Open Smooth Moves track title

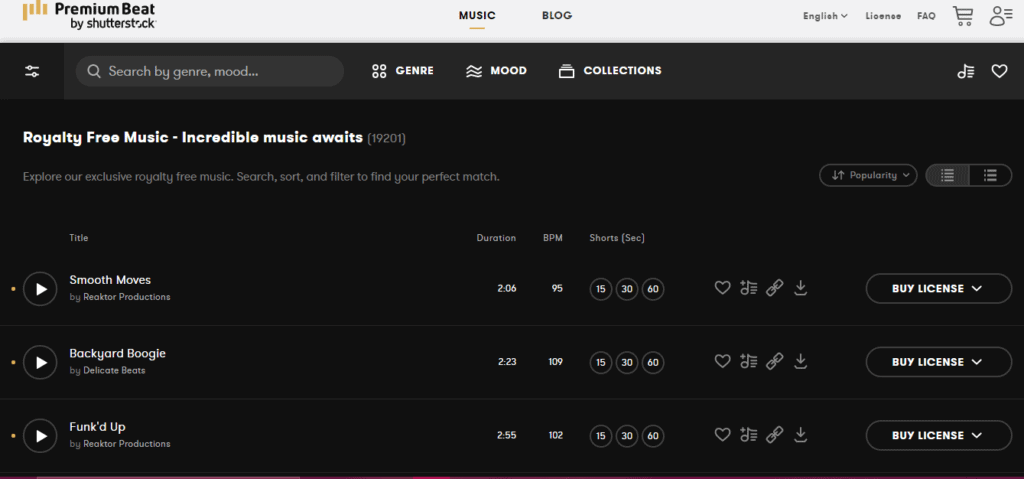[x=110, y=280]
